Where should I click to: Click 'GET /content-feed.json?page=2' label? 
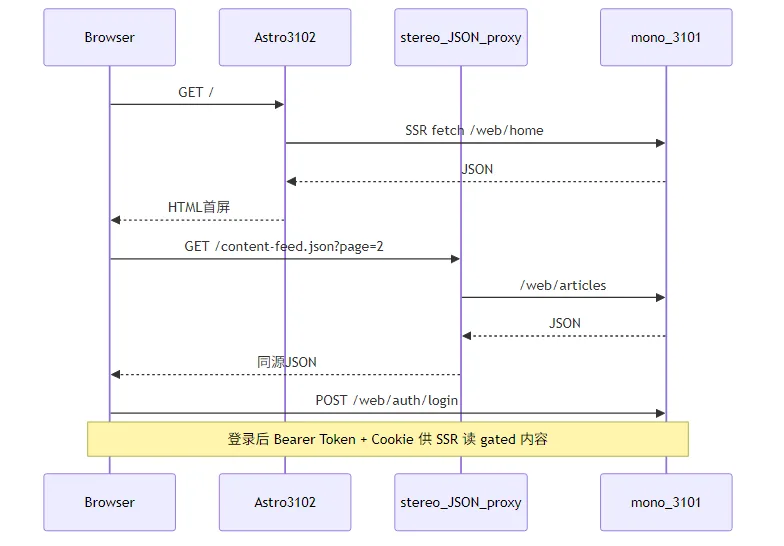pyautogui.click(x=284, y=246)
